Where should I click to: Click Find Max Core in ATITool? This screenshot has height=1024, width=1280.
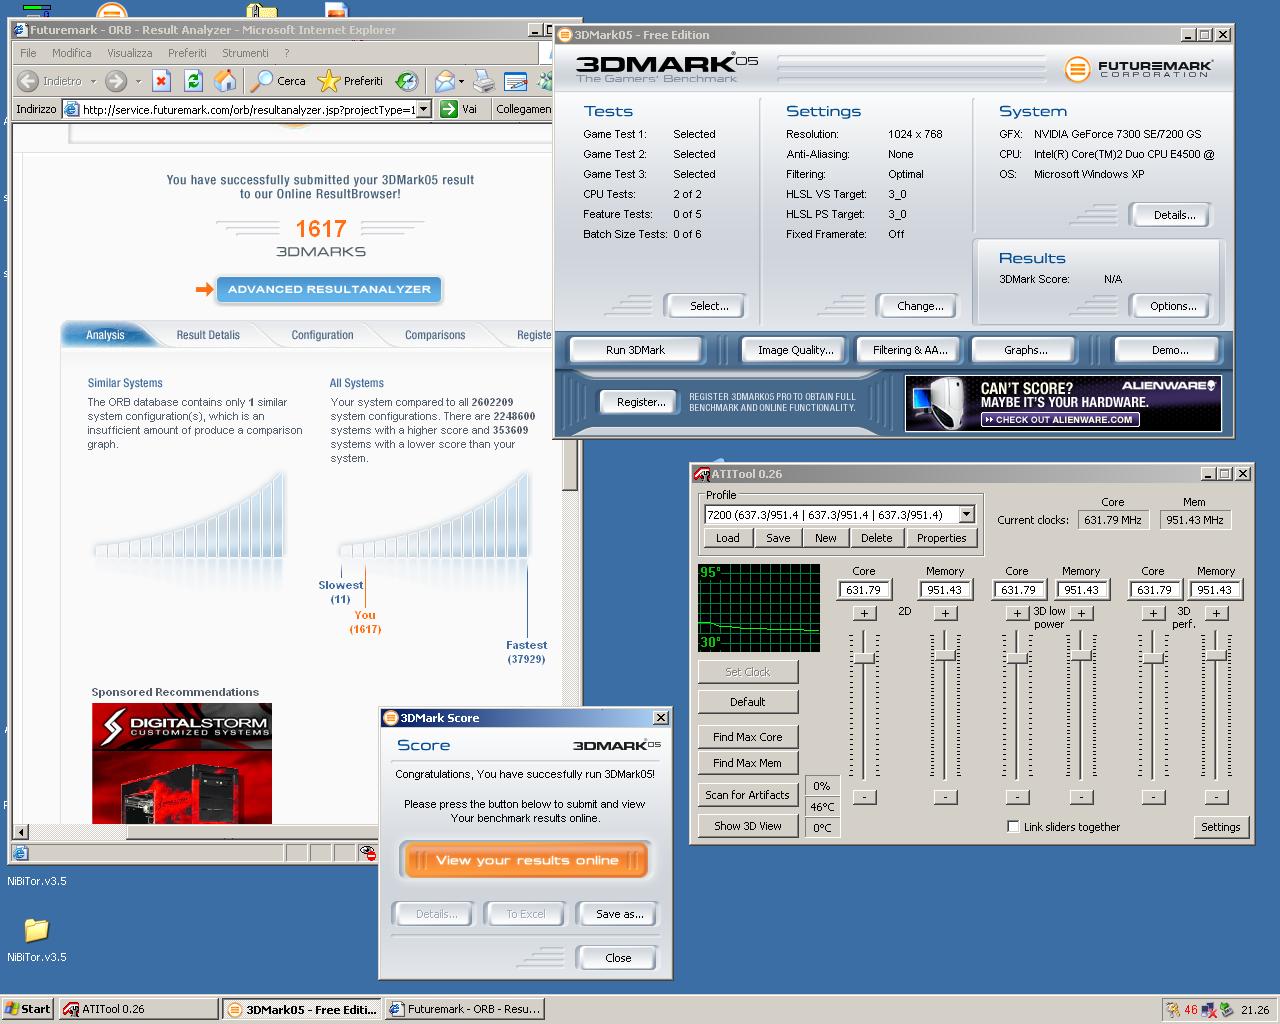(748, 737)
